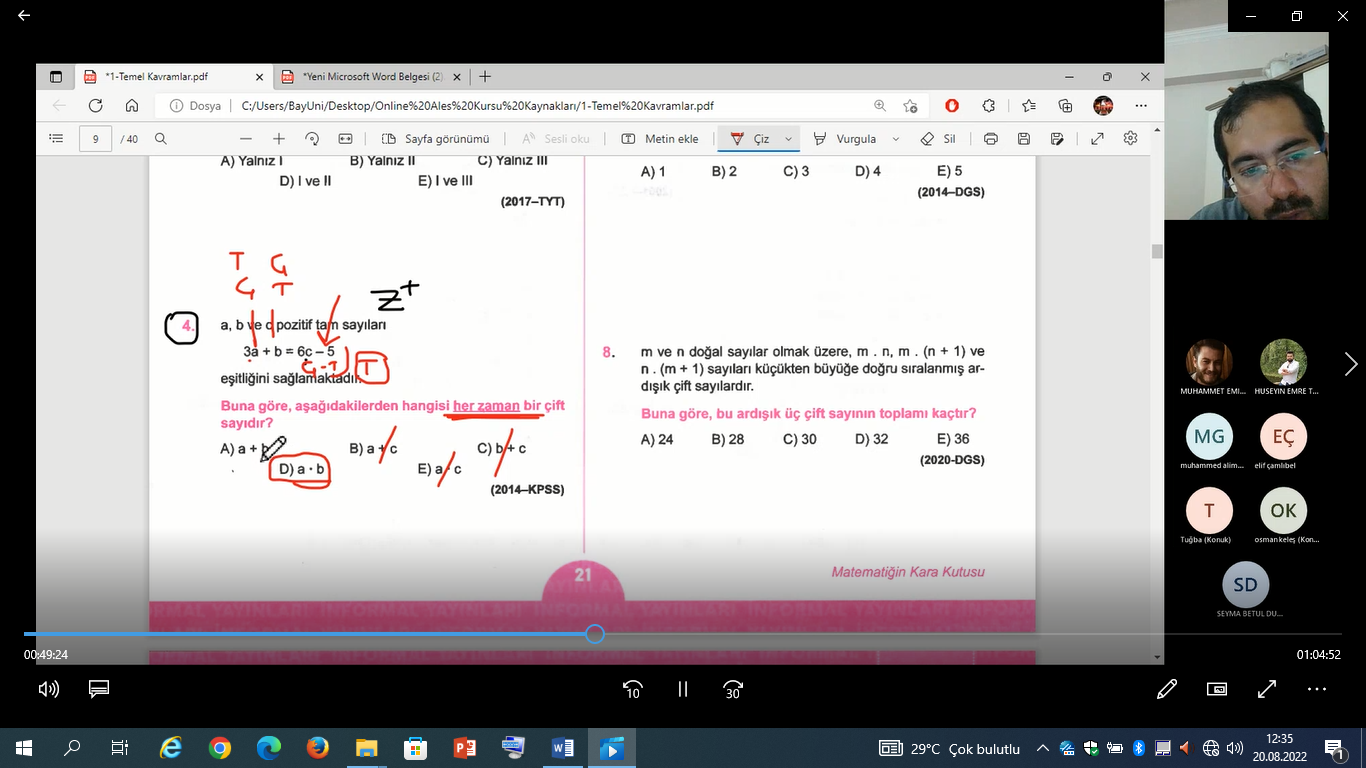The width and height of the screenshot is (1366, 768).
Task: Click the Sesli oku button
Action: (556, 139)
